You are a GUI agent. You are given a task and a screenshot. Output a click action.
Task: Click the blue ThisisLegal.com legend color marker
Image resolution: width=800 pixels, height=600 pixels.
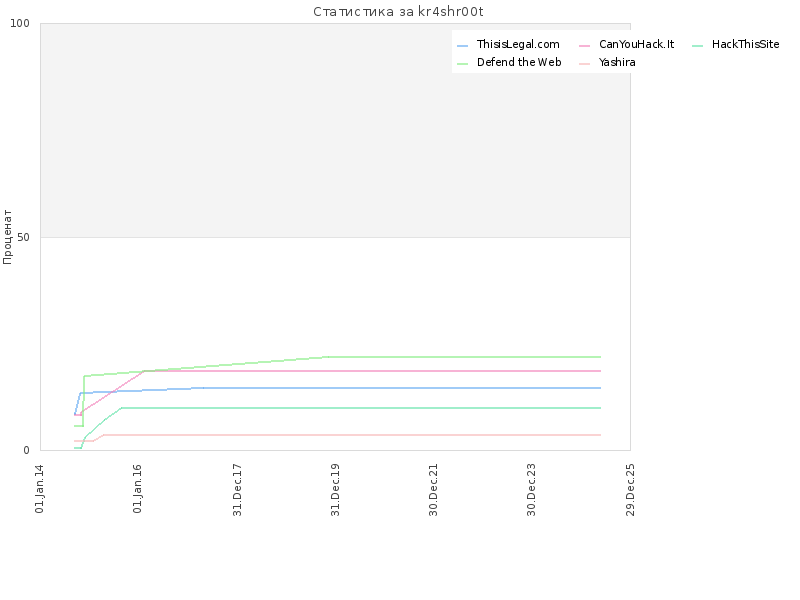(x=463, y=46)
